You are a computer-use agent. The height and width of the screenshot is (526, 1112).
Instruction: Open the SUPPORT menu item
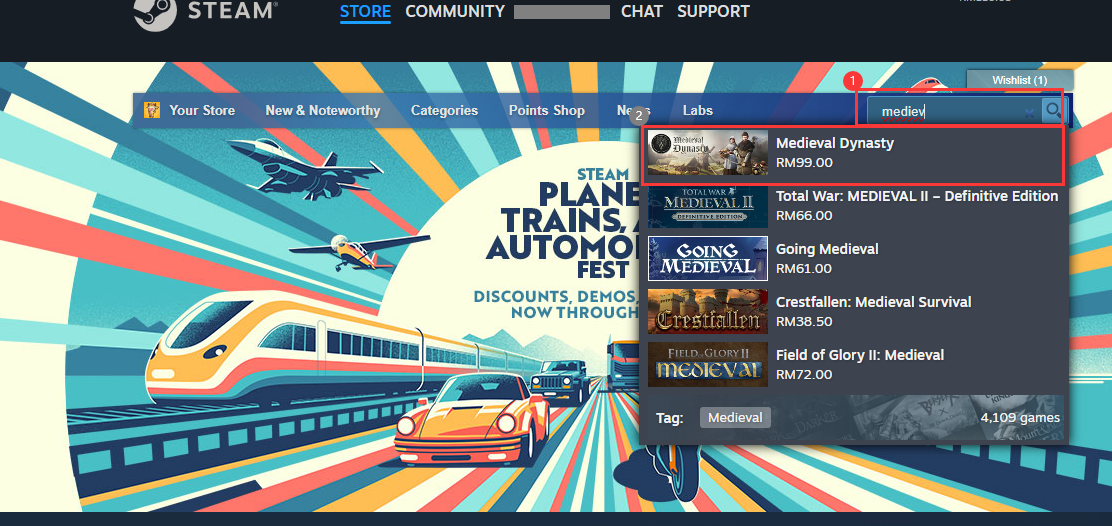click(x=713, y=11)
